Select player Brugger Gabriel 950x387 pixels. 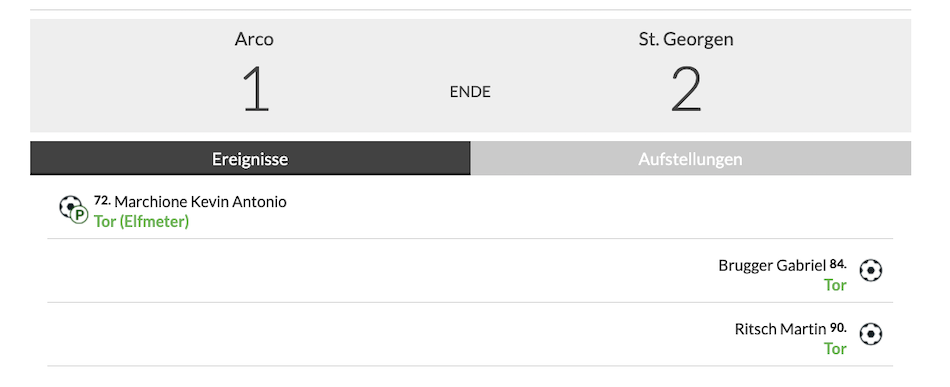pyautogui.click(x=772, y=265)
